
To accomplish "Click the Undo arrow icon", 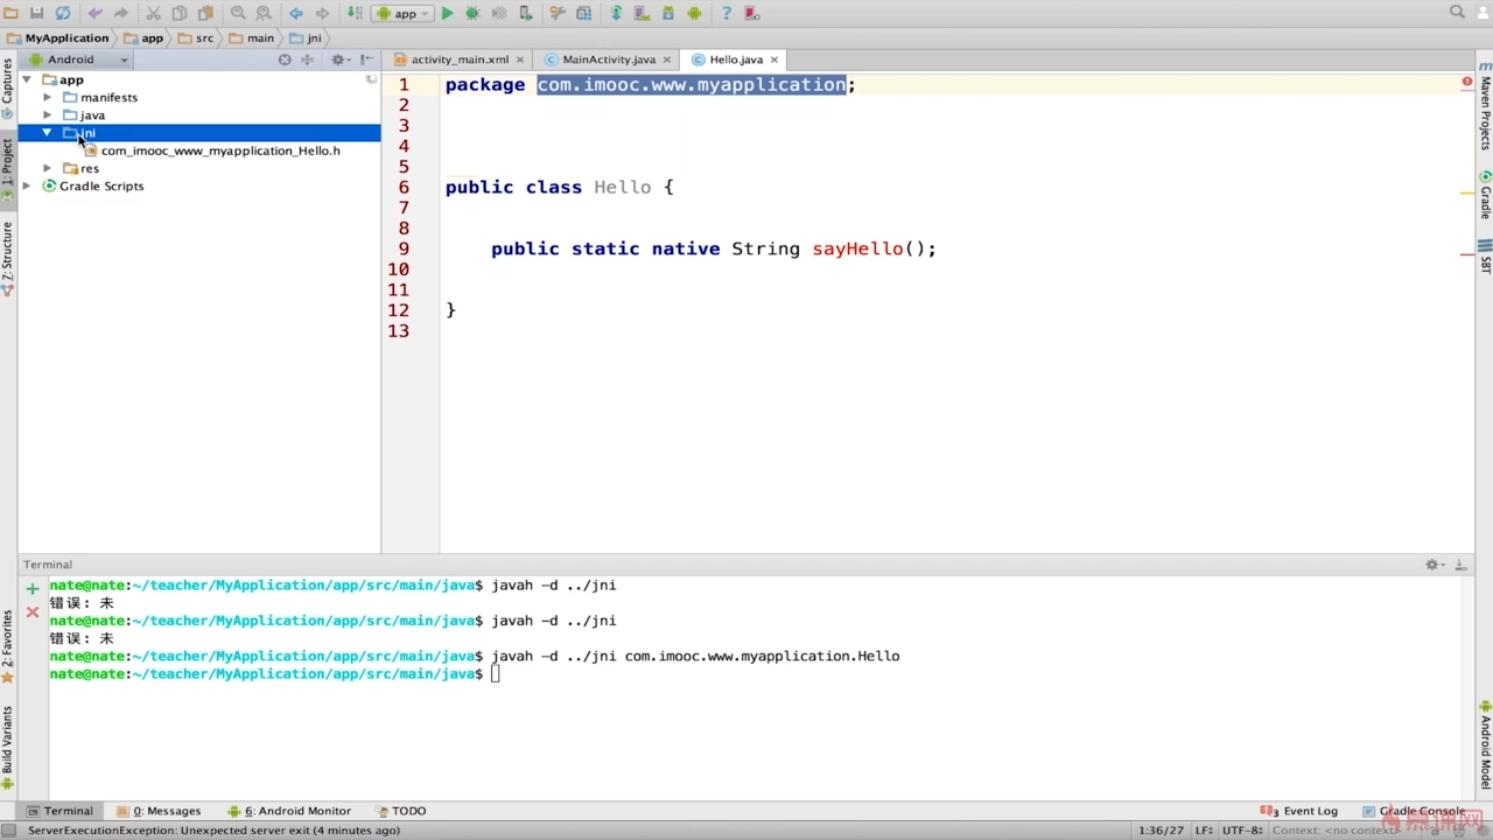I will tap(95, 13).
